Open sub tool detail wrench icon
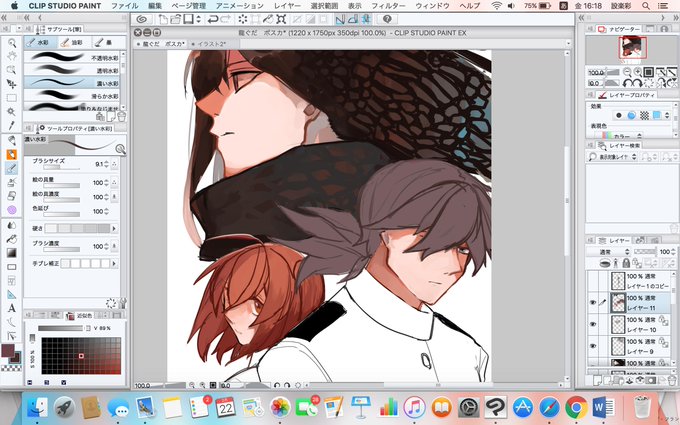The image size is (680, 425). pyautogui.click(x=122, y=303)
